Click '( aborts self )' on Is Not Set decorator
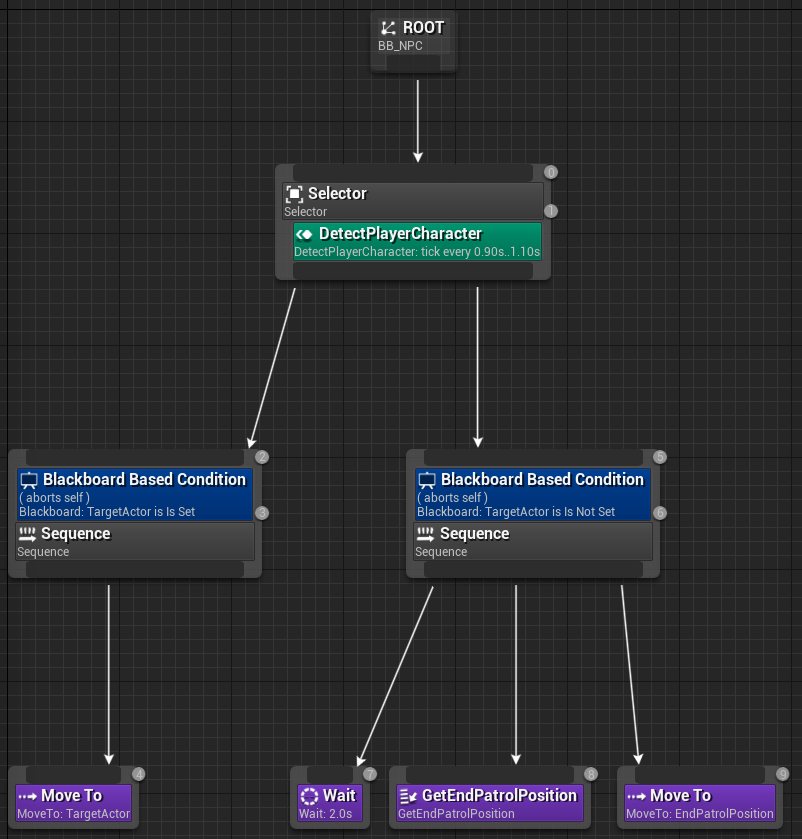This screenshot has width=802, height=839. 452,498
